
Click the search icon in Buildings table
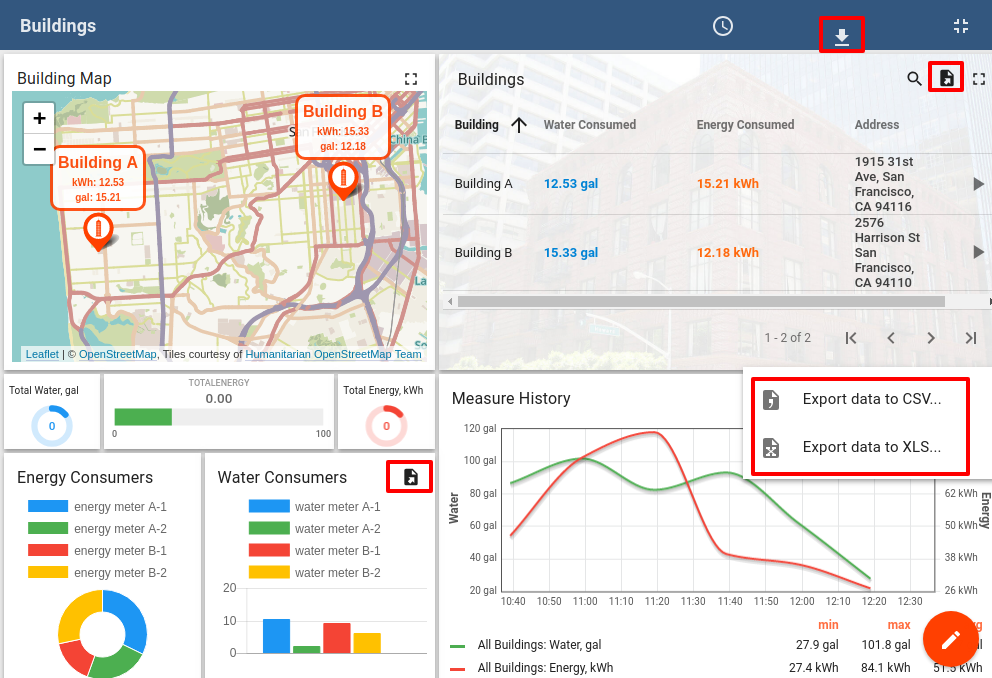[x=914, y=79]
